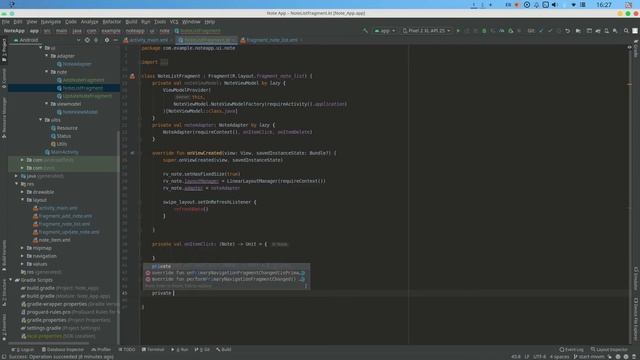Select NoteViewModel in project tree
The height and width of the screenshot is (360, 640).
point(80,112)
